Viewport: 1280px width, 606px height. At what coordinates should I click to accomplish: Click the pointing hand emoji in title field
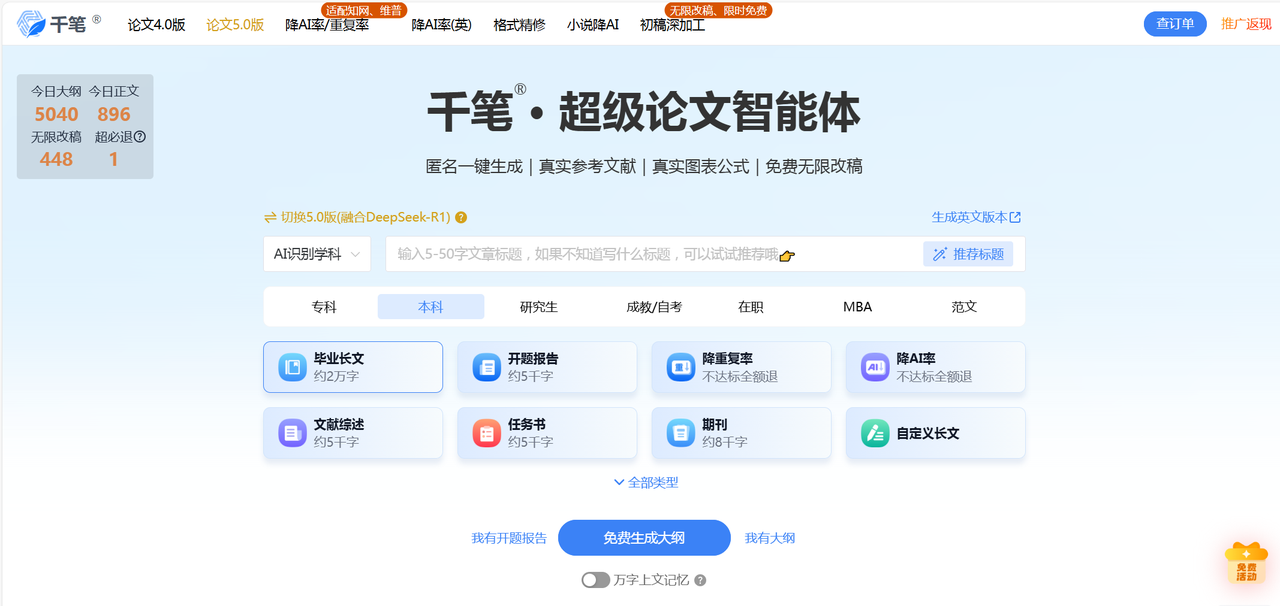pyautogui.click(x=787, y=255)
